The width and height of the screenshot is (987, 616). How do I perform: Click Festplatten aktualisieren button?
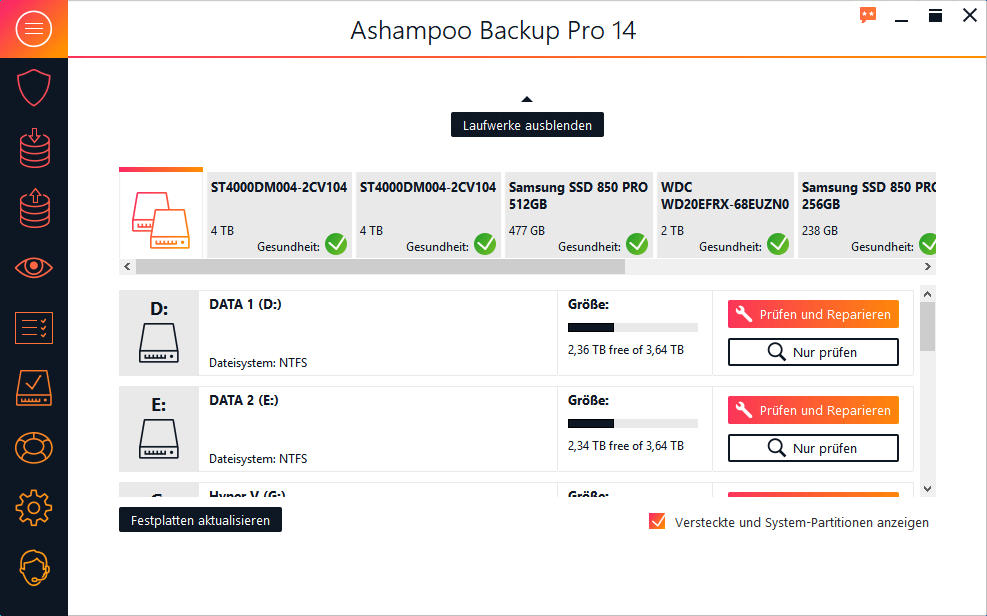pos(200,520)
